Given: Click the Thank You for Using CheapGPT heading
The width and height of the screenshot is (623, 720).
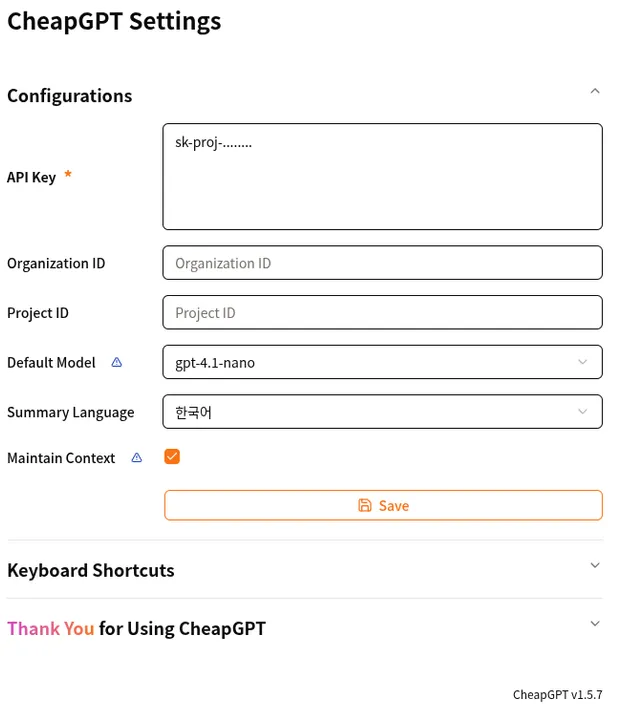Looking at the screenshot, I should coord(137,629).
